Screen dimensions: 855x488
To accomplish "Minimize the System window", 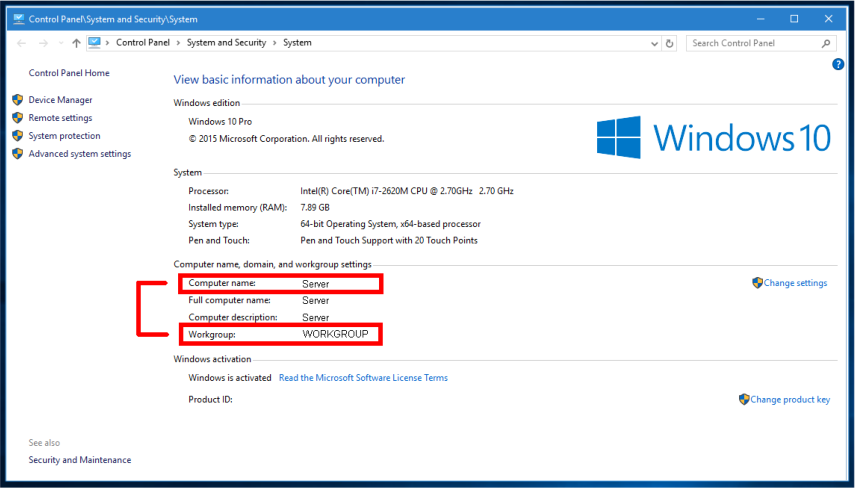I will [x=761, y=19].
